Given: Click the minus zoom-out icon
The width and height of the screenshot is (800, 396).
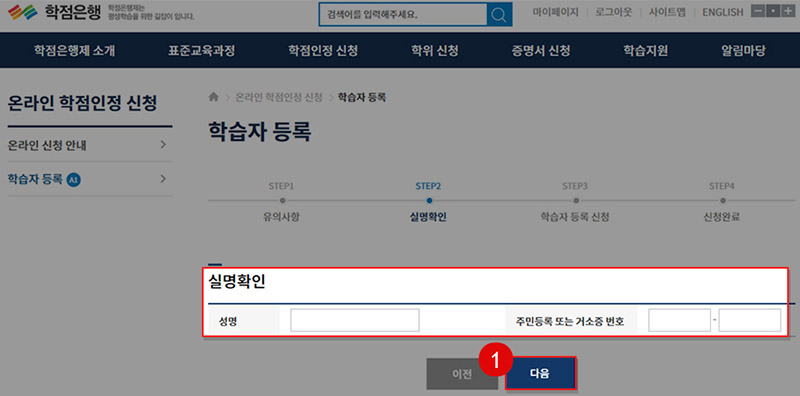Looking at the screenshot, I should click(x=758, y=11).
